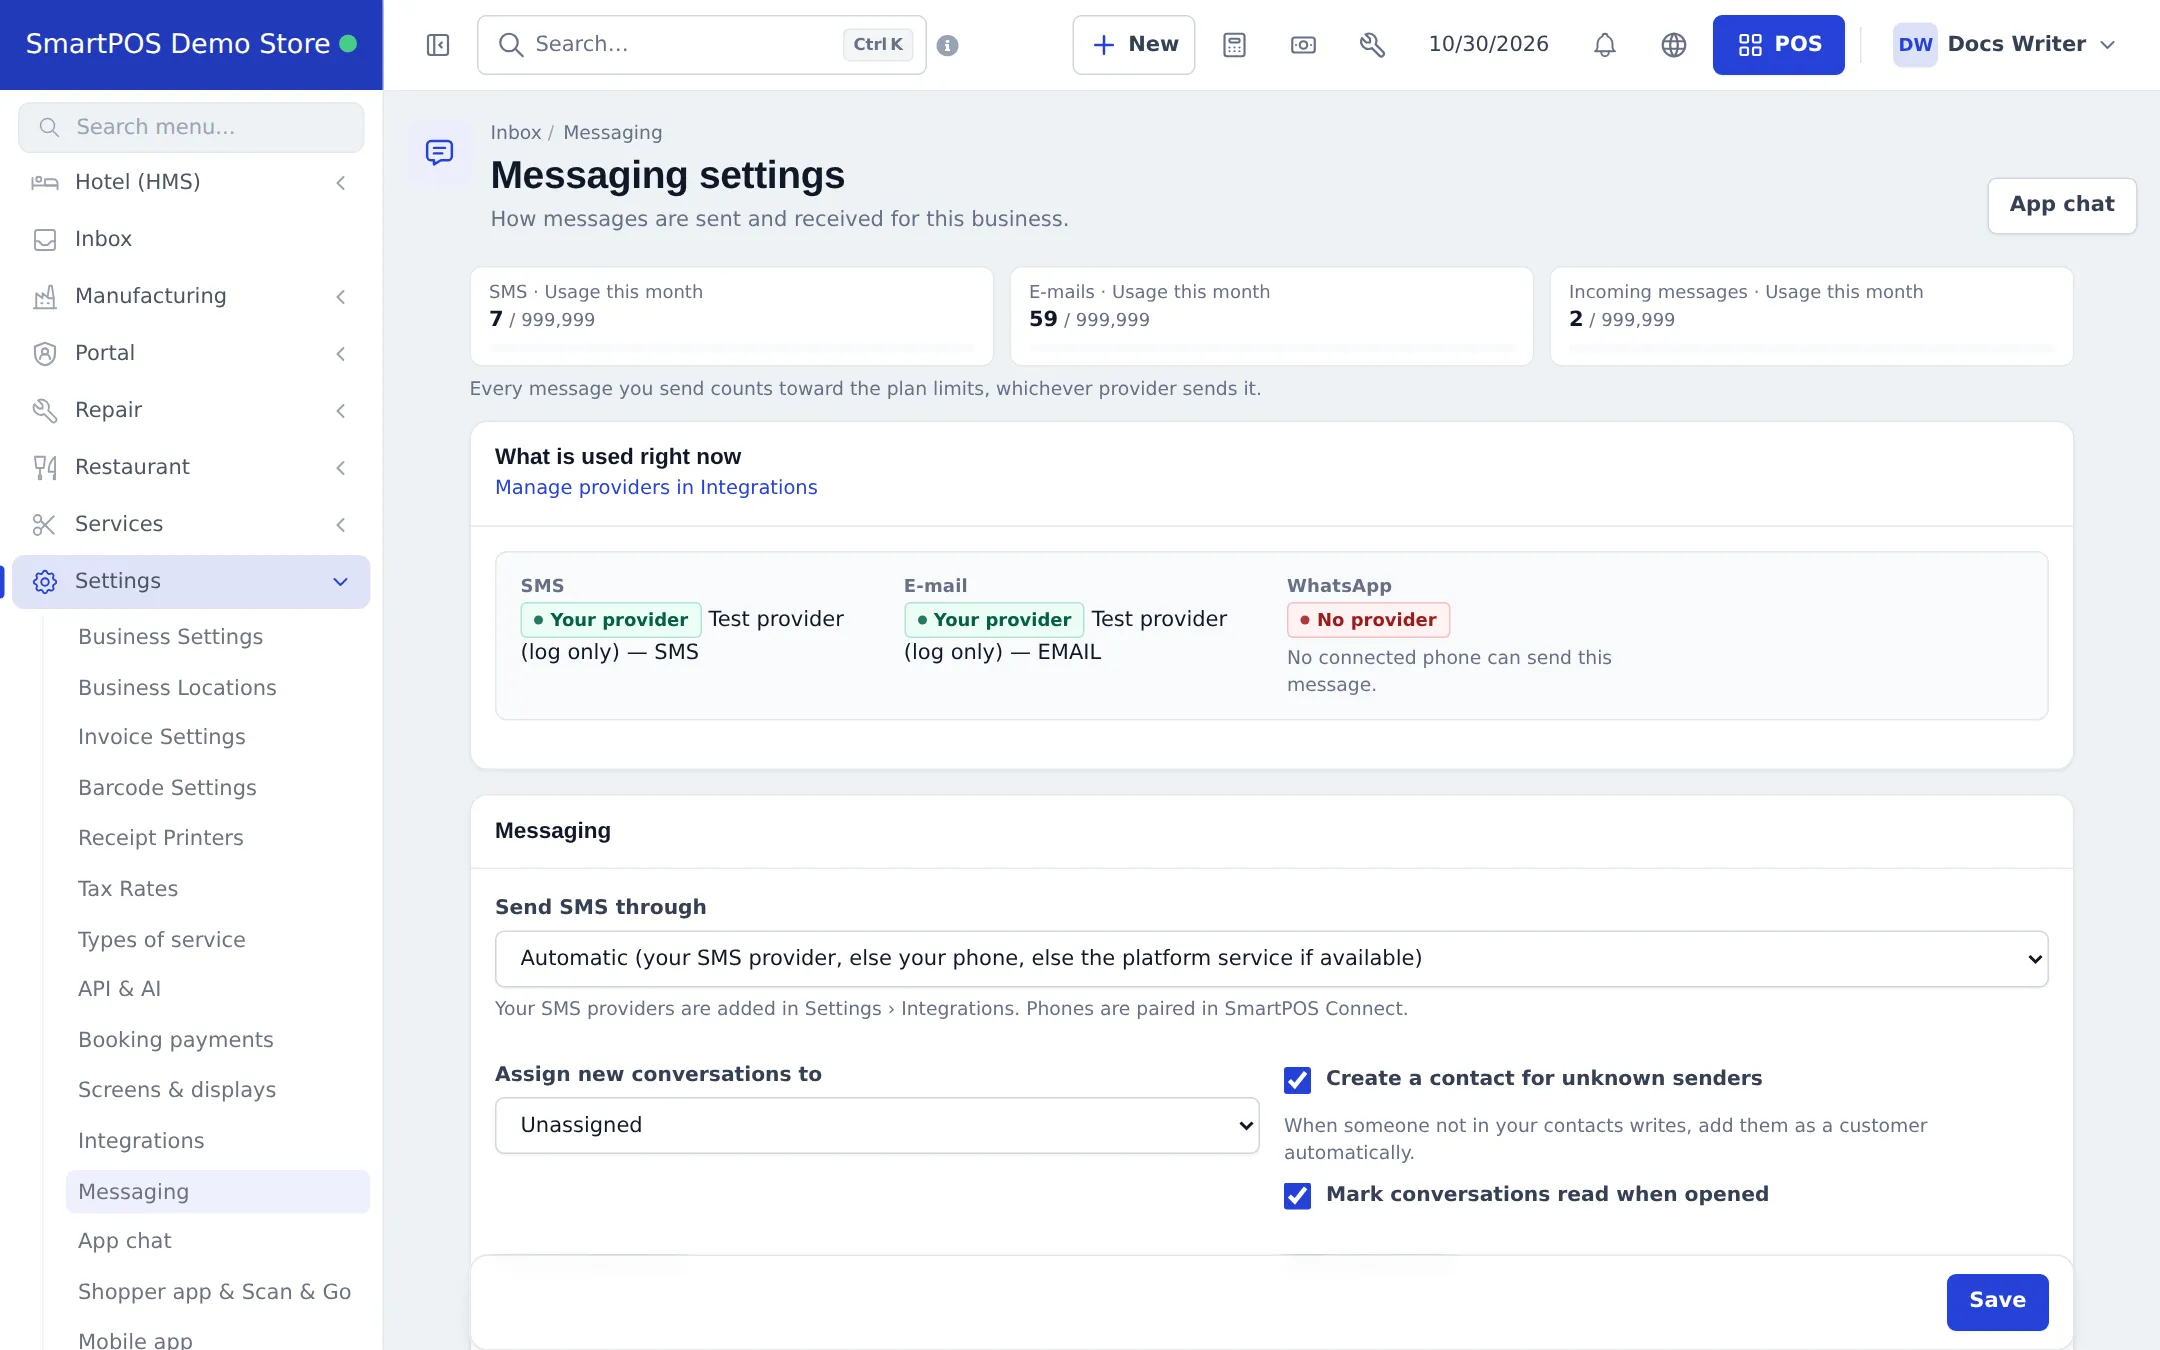The width and height of the screenshot is (2160, 1350).
Task: Click the Inbox tray icon in sidebar
Action: click(x=45, y=239)
